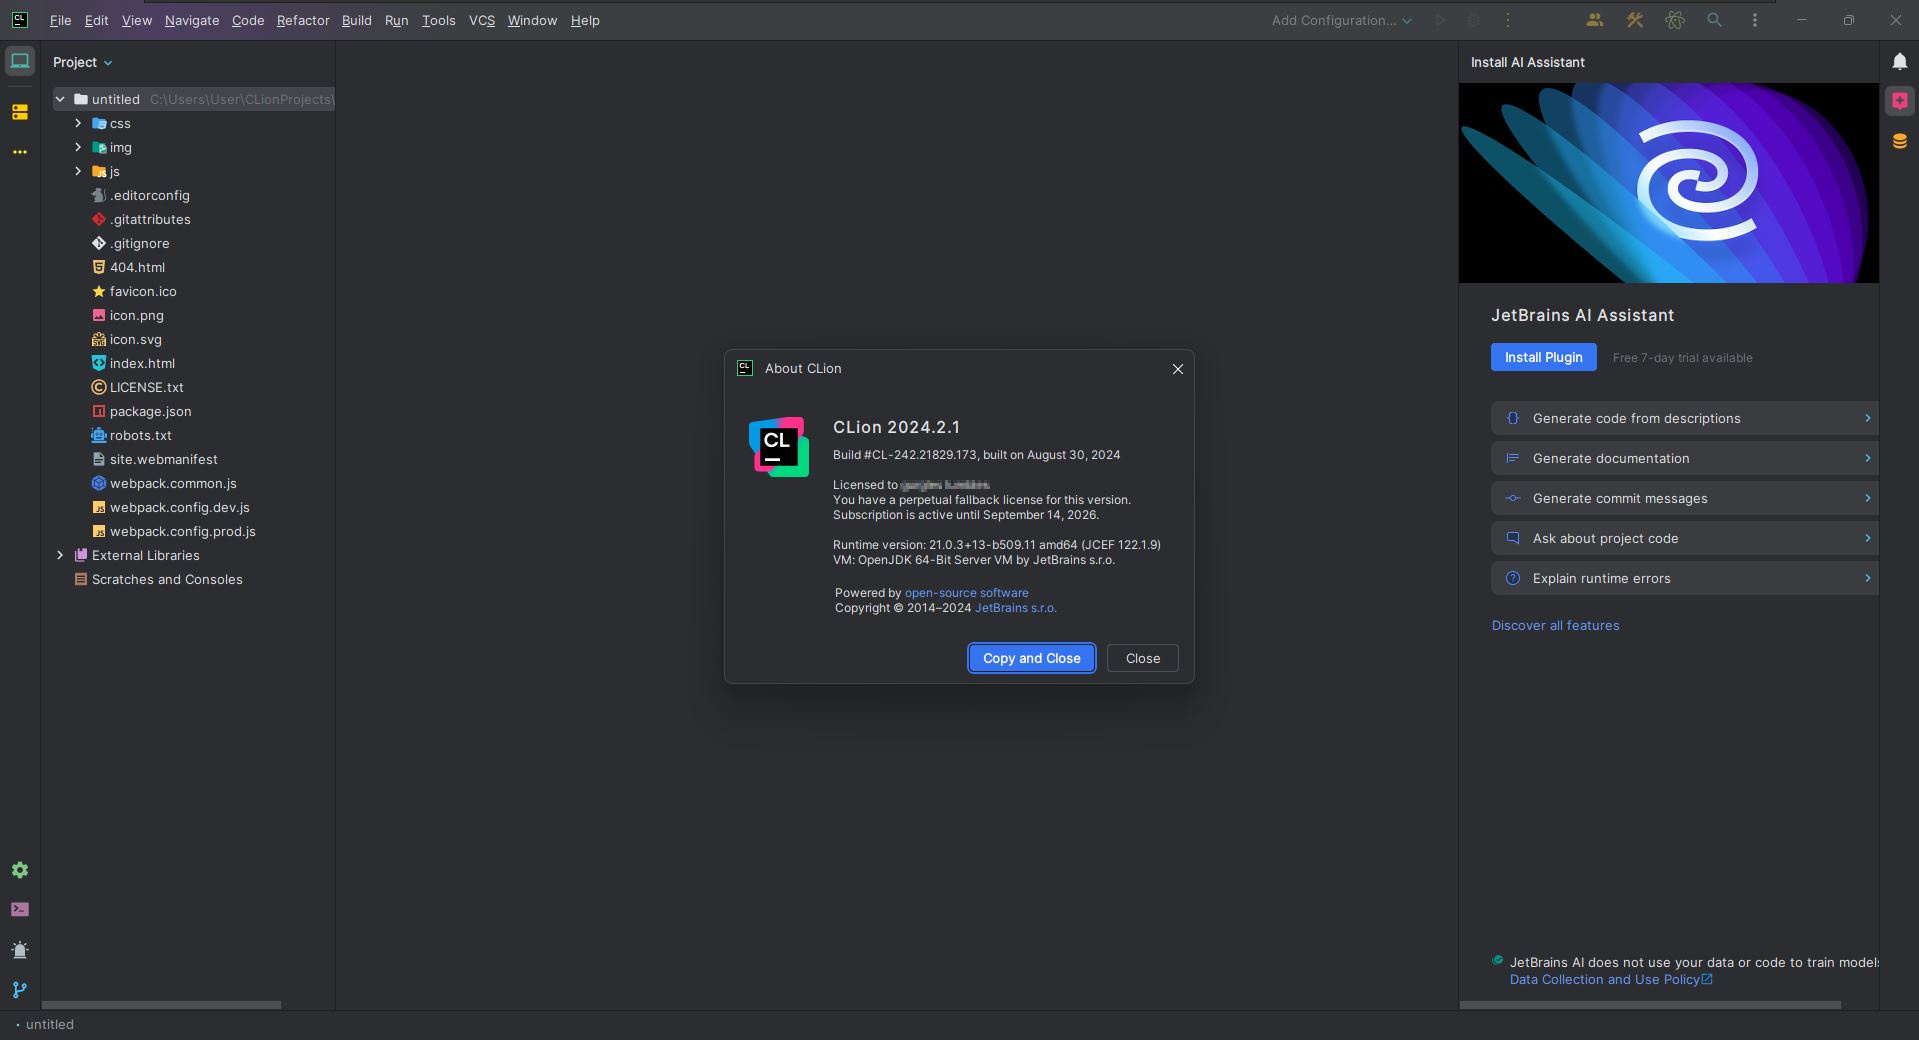
Task: Open build tools hammer-and-wrench icon
Action: pyautogui.click(x=1635, y=20)
